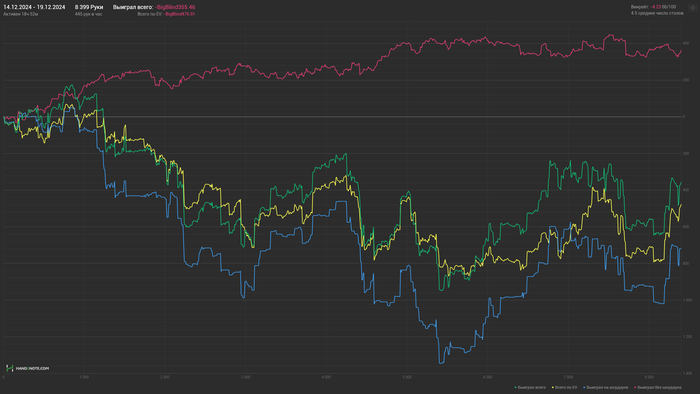The width and height of the screenshot is (700, 394).
Task: Click the '4.5 среднее число столов' text
Action: pyautogui.click(x=657, y=13)
